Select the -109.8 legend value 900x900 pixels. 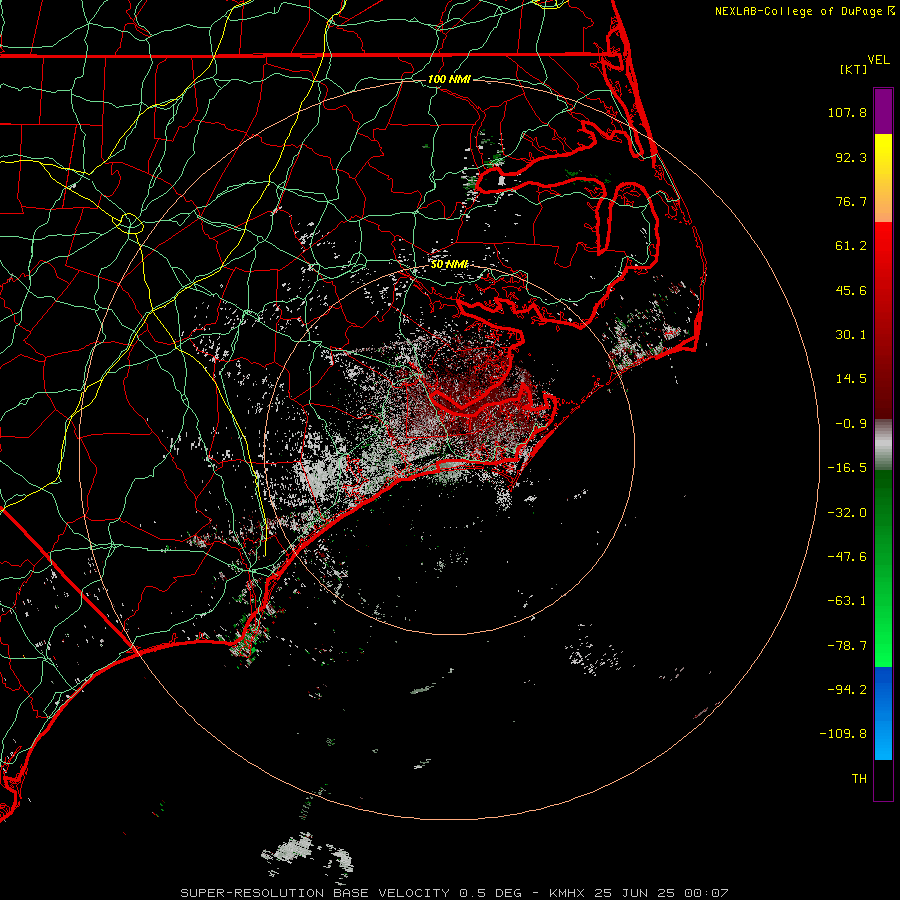[844, 734]
